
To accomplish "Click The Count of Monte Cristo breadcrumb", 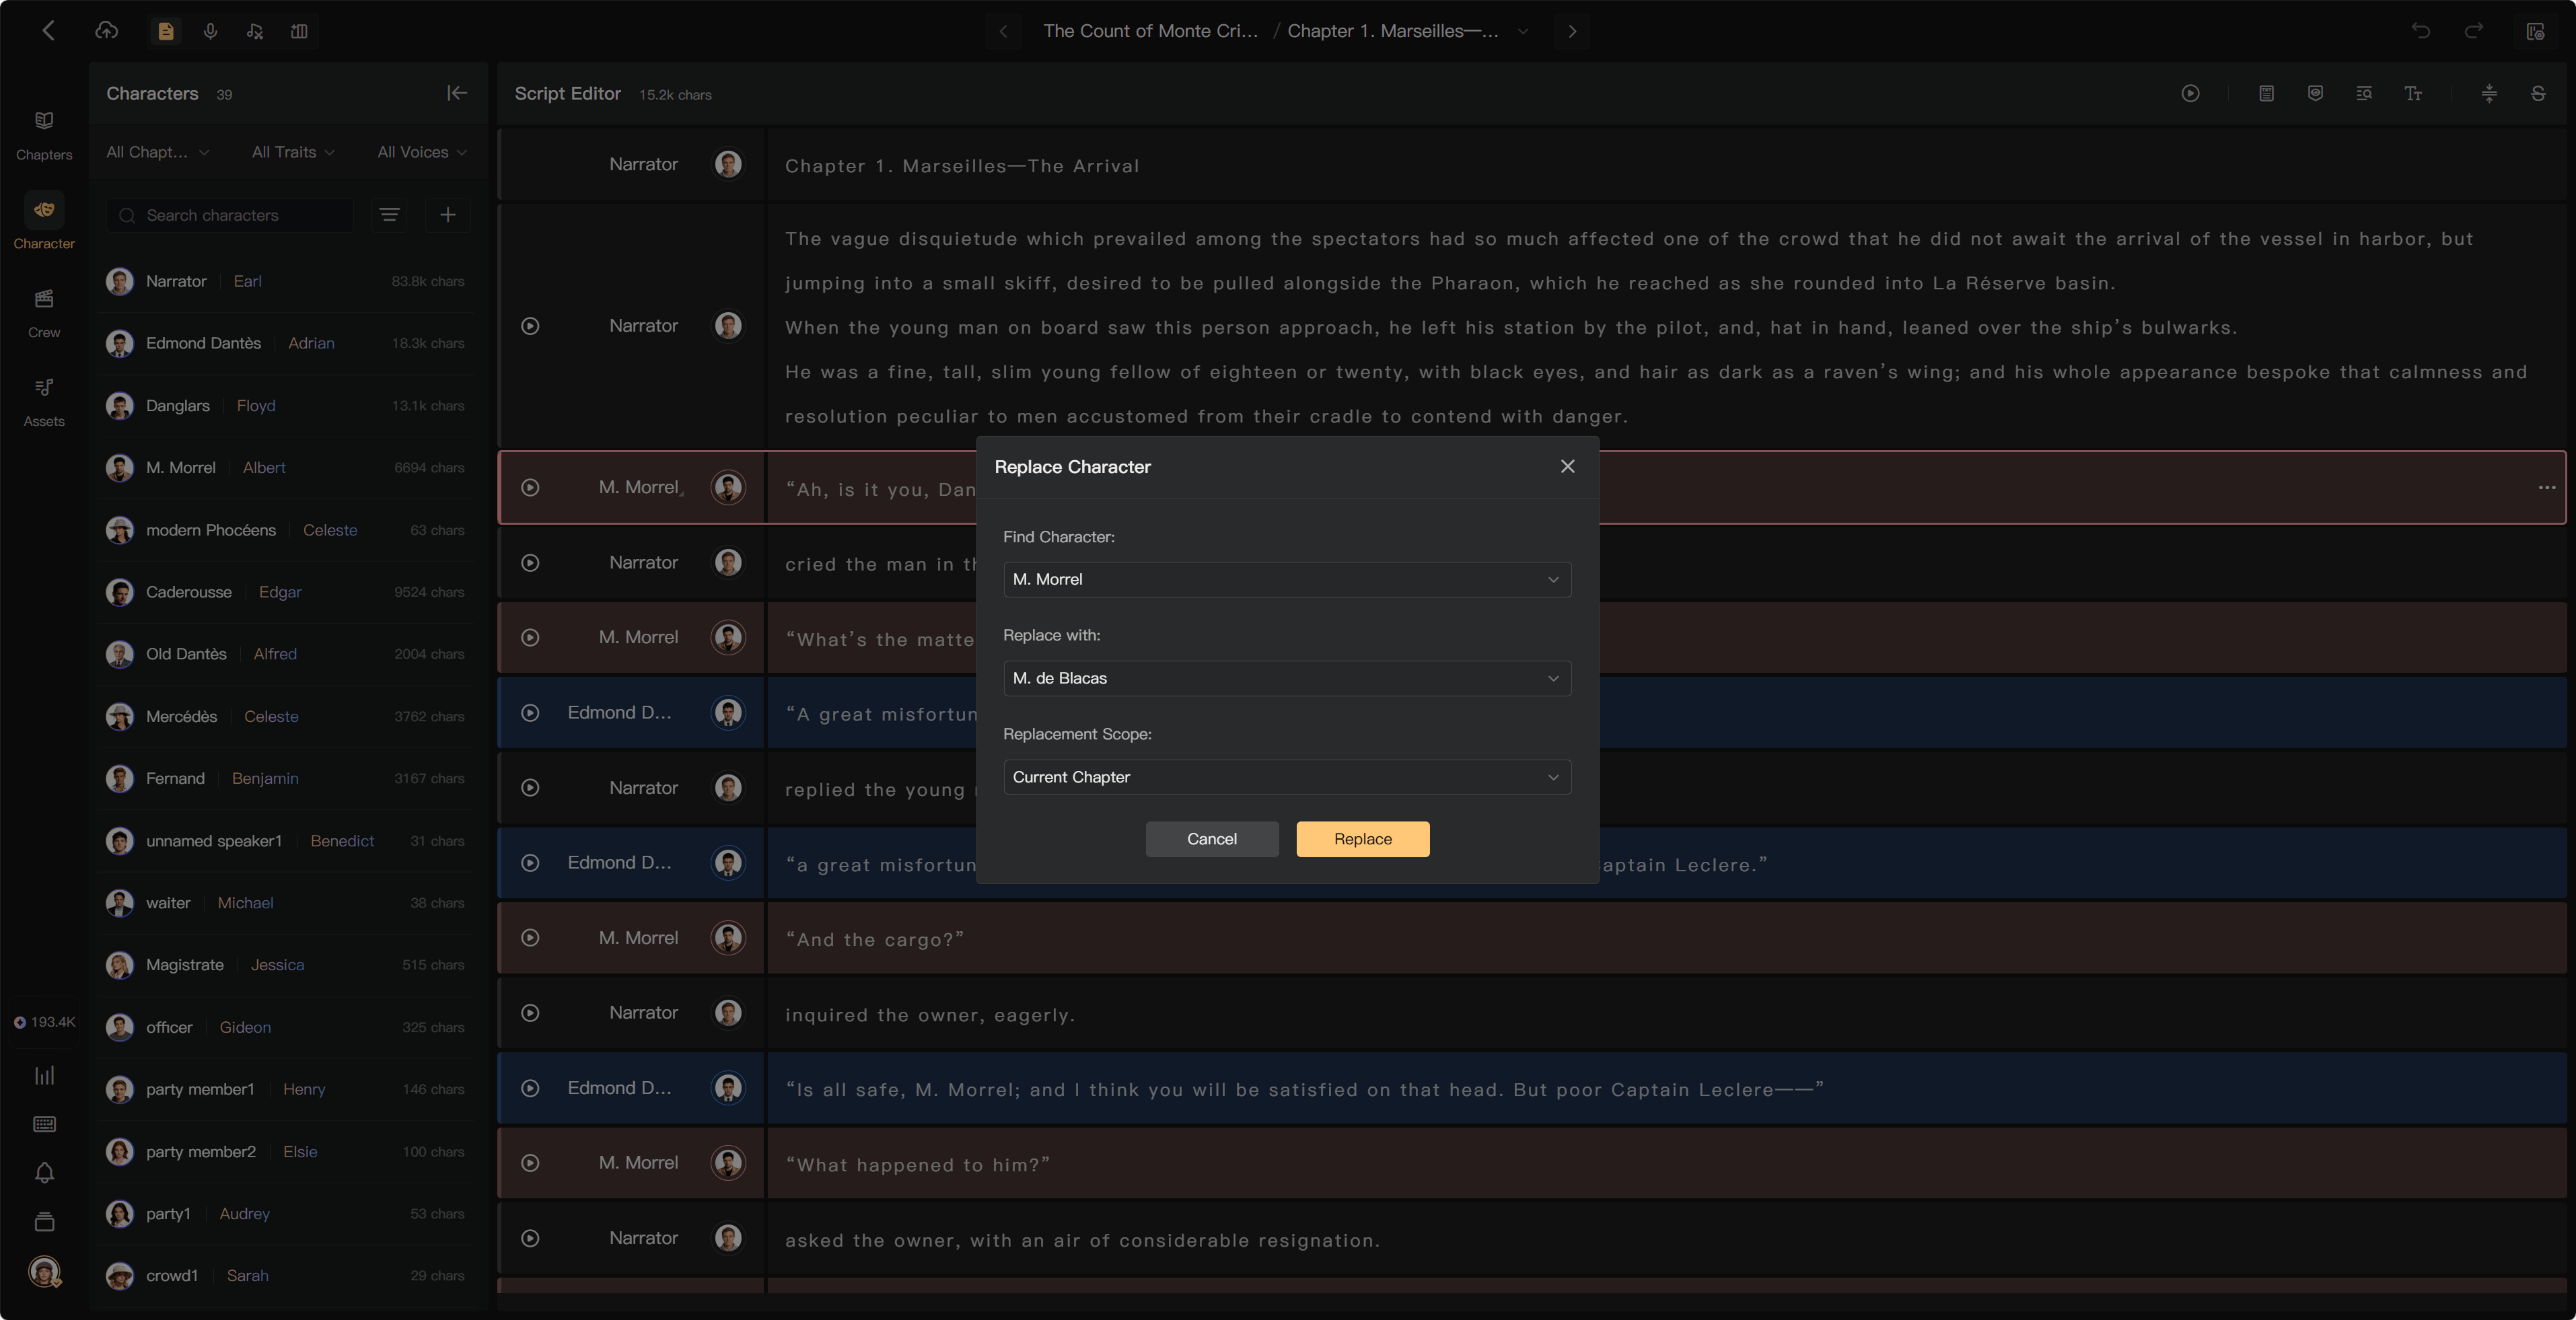I will 1150,31.
